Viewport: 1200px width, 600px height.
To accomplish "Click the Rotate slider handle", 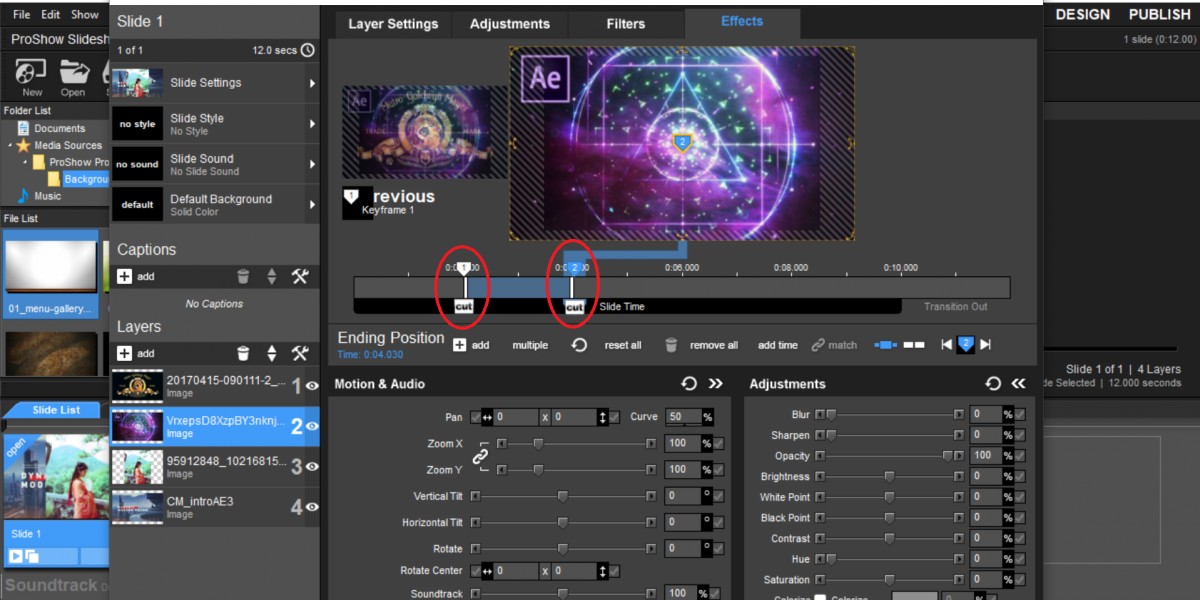I will coord(563,549).
